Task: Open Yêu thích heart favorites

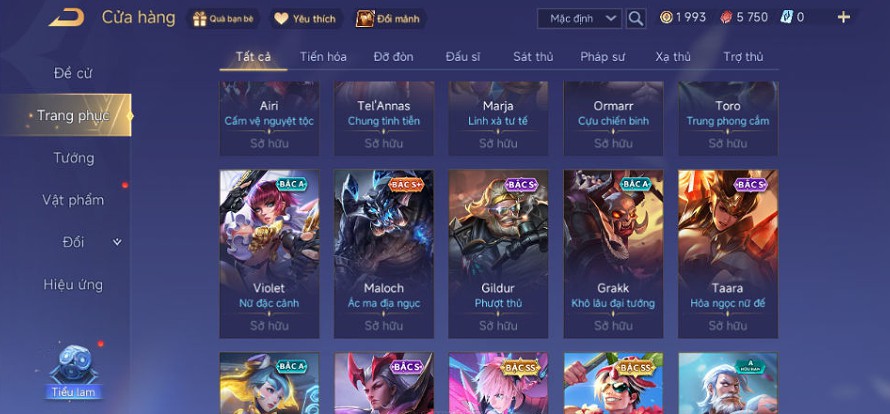Action: 282,19
